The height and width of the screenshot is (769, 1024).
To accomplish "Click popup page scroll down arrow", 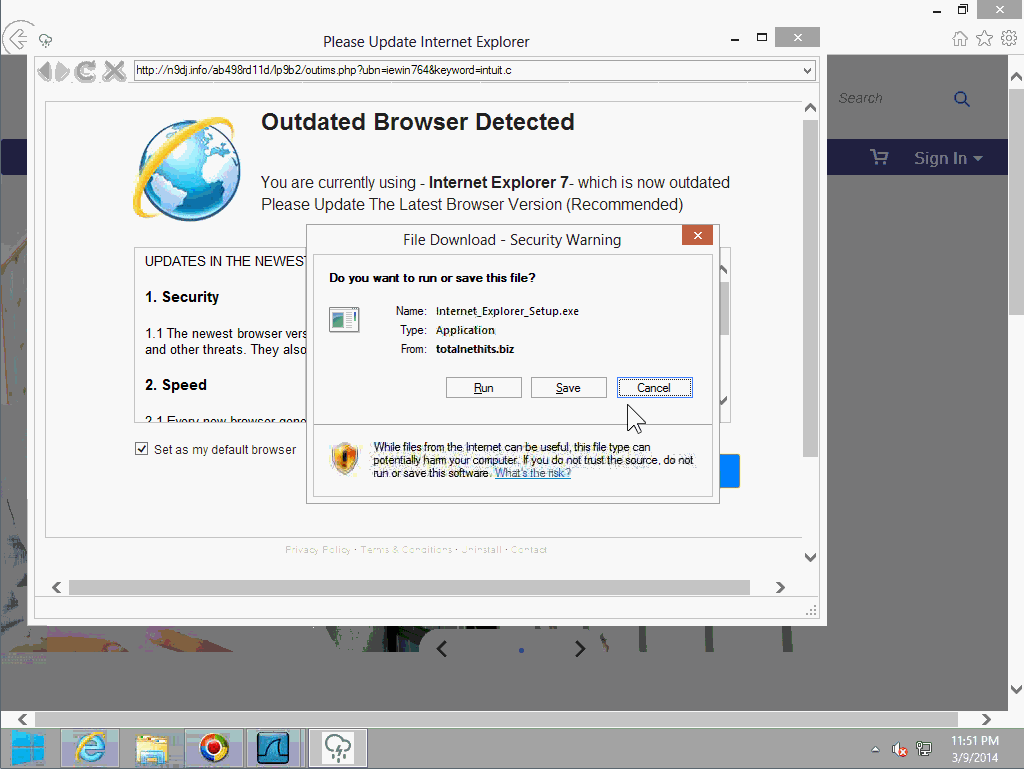I will [x=810, y=557].
